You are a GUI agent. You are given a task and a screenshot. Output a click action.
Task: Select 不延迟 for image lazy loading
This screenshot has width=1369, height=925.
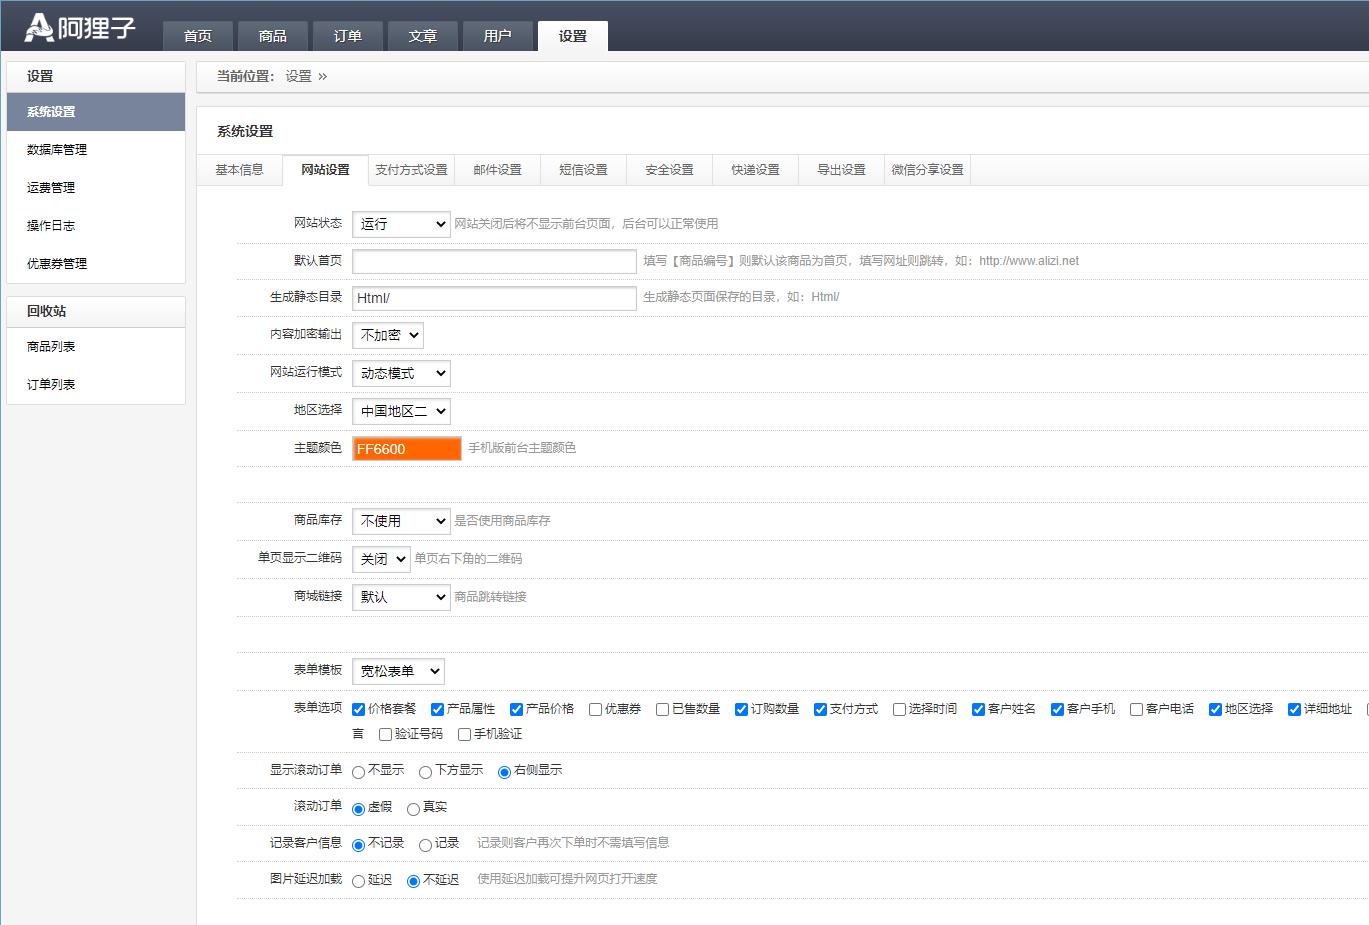point(413,881)
